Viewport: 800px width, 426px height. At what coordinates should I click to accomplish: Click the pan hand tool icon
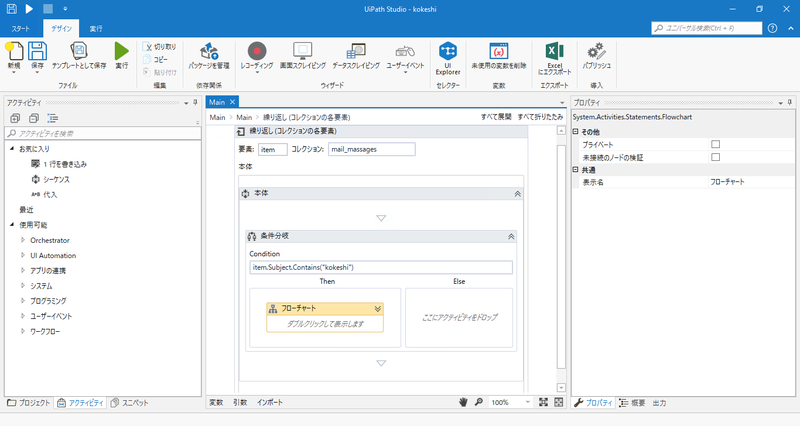(x=463, y=402)
